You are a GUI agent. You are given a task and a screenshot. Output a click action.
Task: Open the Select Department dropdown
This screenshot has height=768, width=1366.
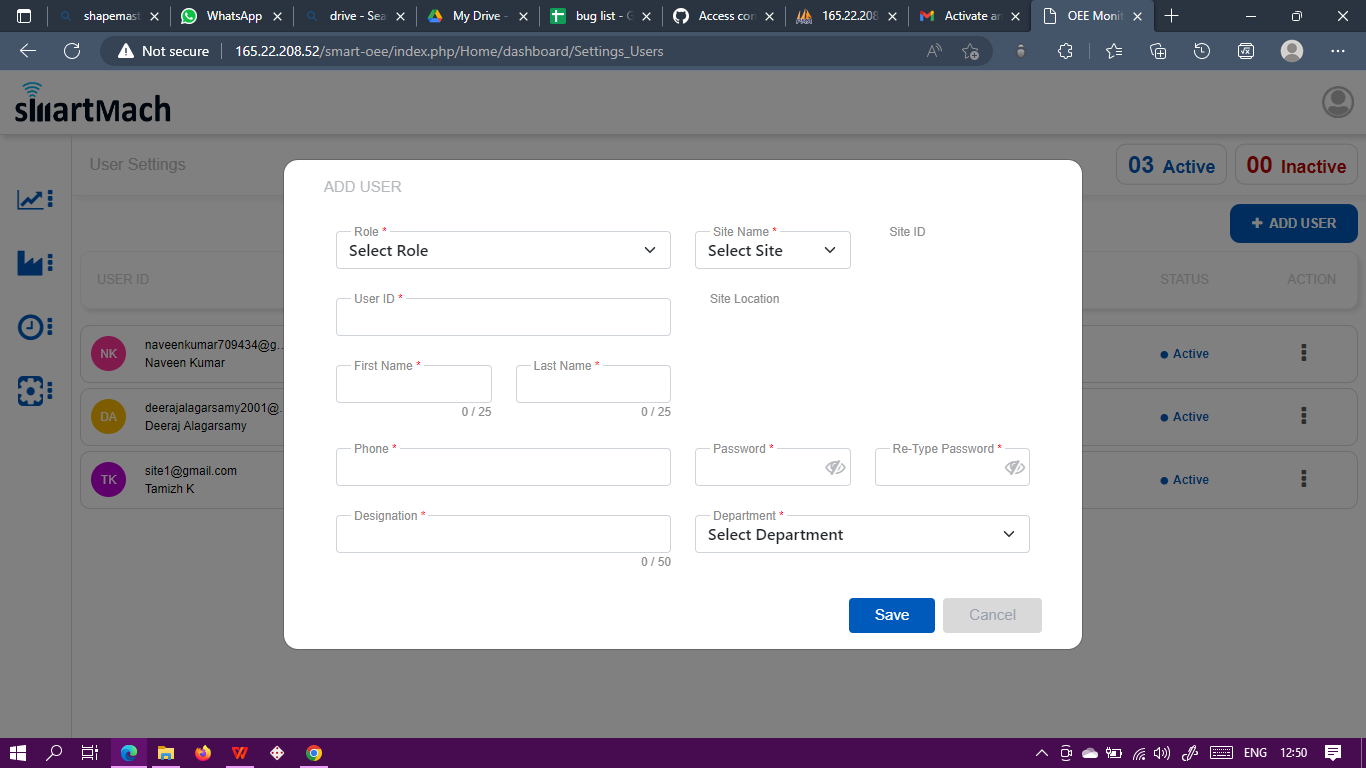(862, 534)
